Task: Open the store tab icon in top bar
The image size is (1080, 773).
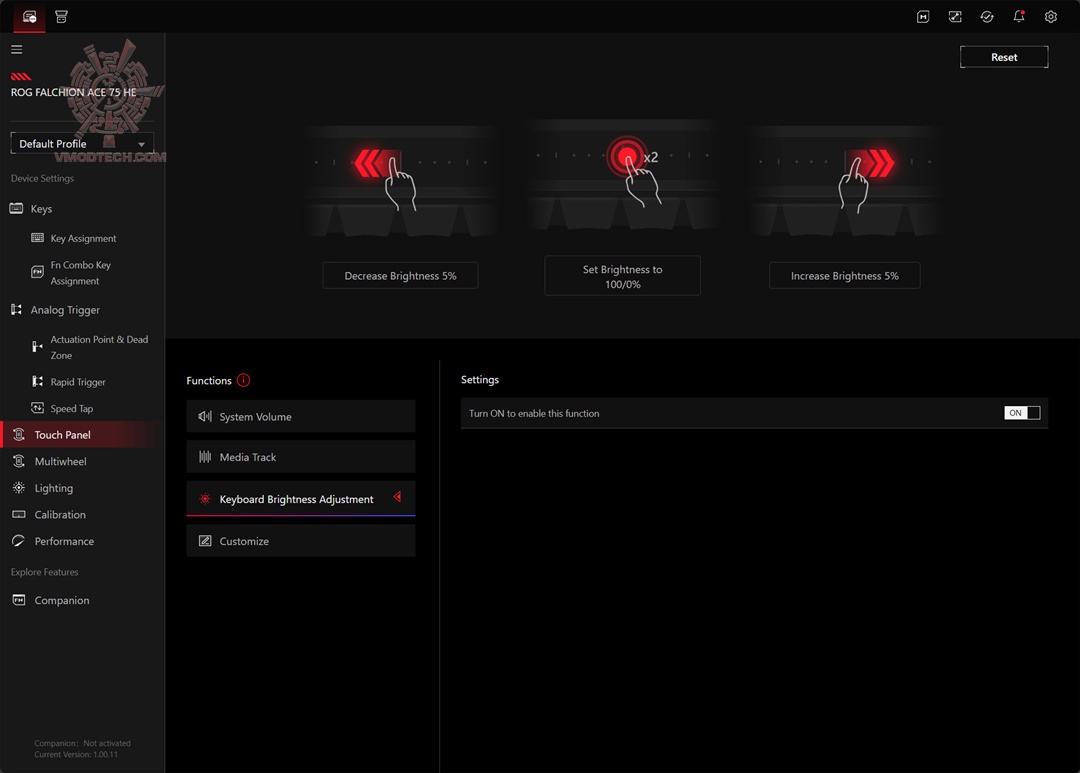Action: (61, 17)
